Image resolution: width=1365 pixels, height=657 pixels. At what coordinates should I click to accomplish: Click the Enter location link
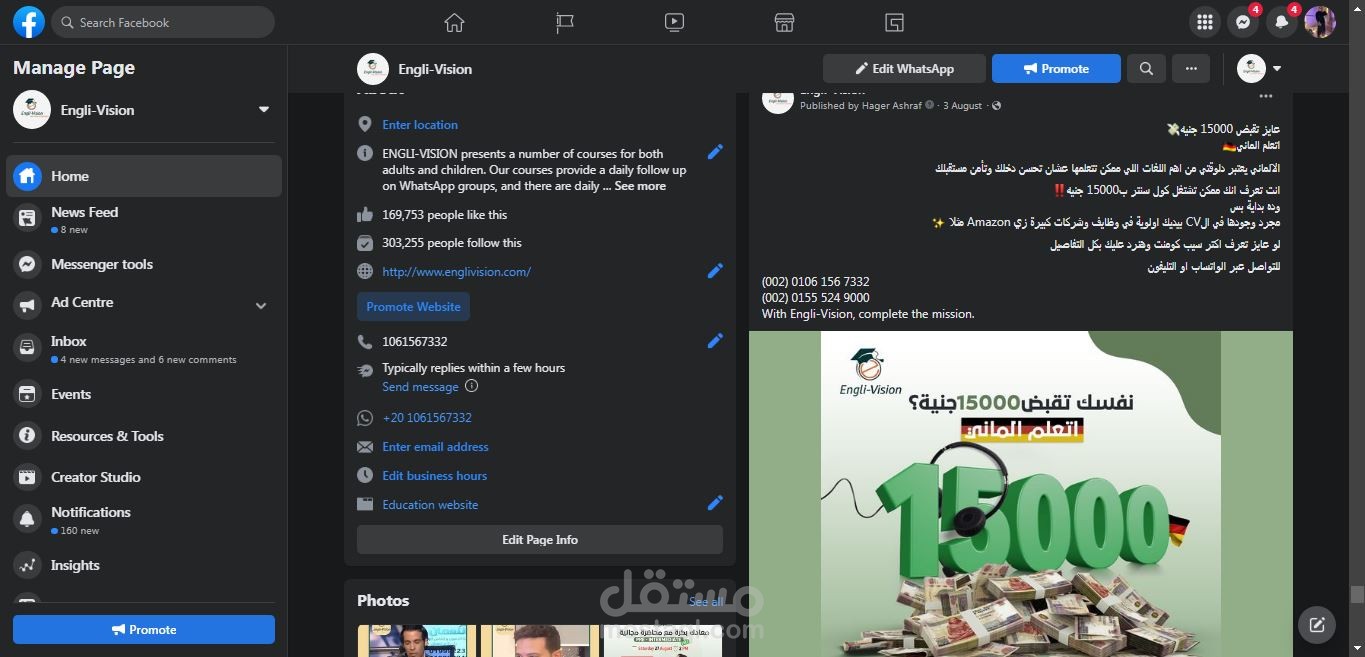tap(420, 125)
